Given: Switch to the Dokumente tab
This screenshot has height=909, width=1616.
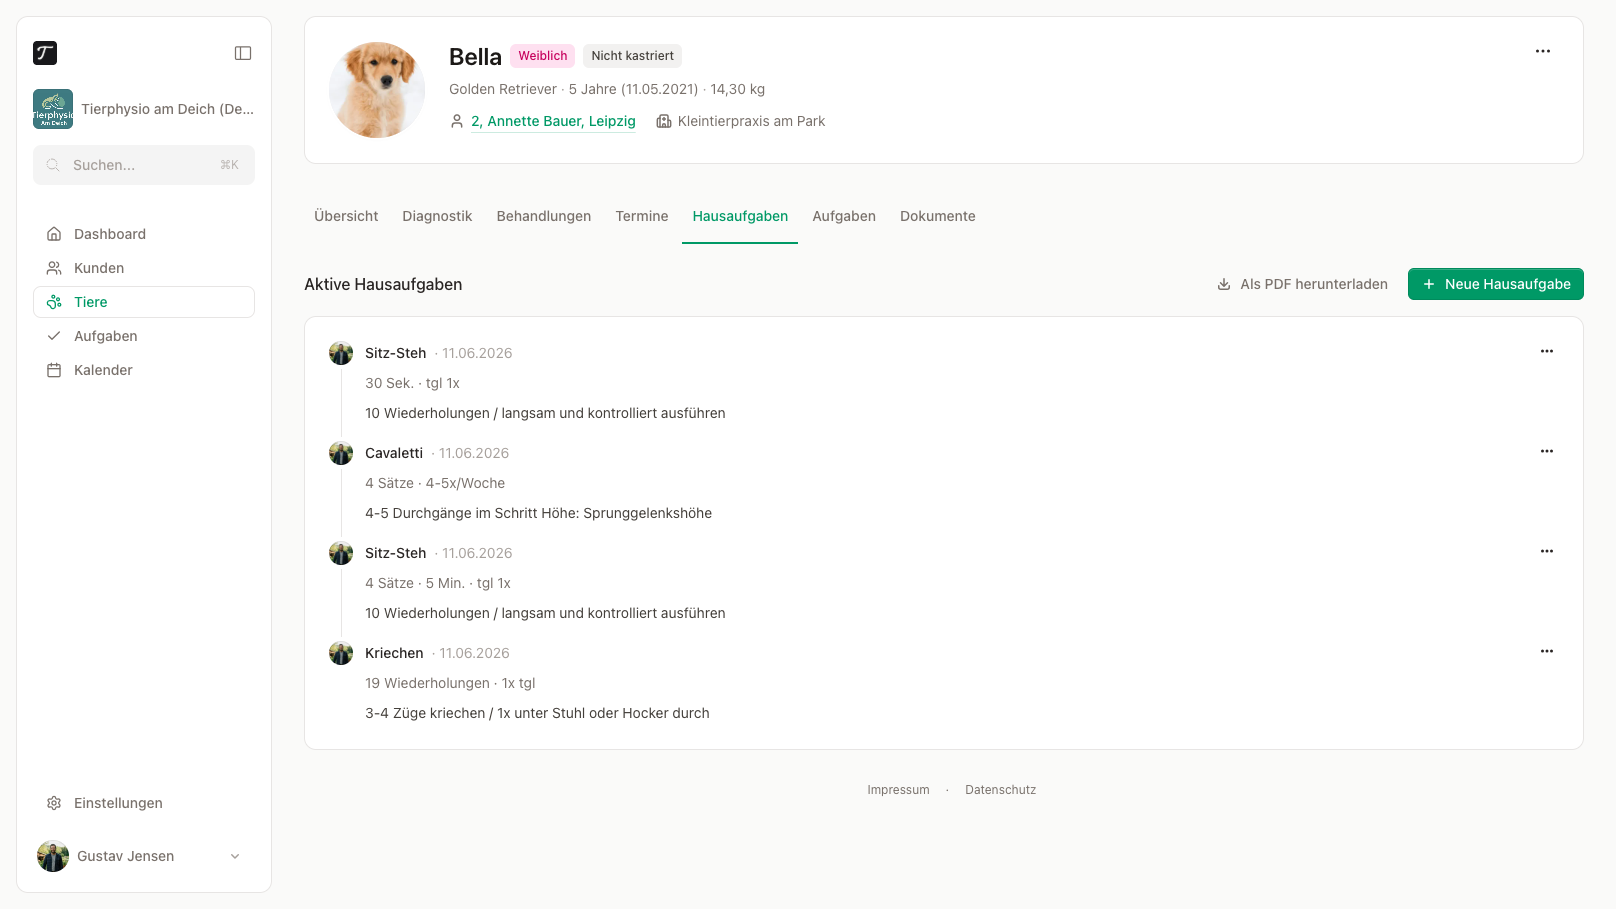Looking at the screenshot, I should pos(938,216).
